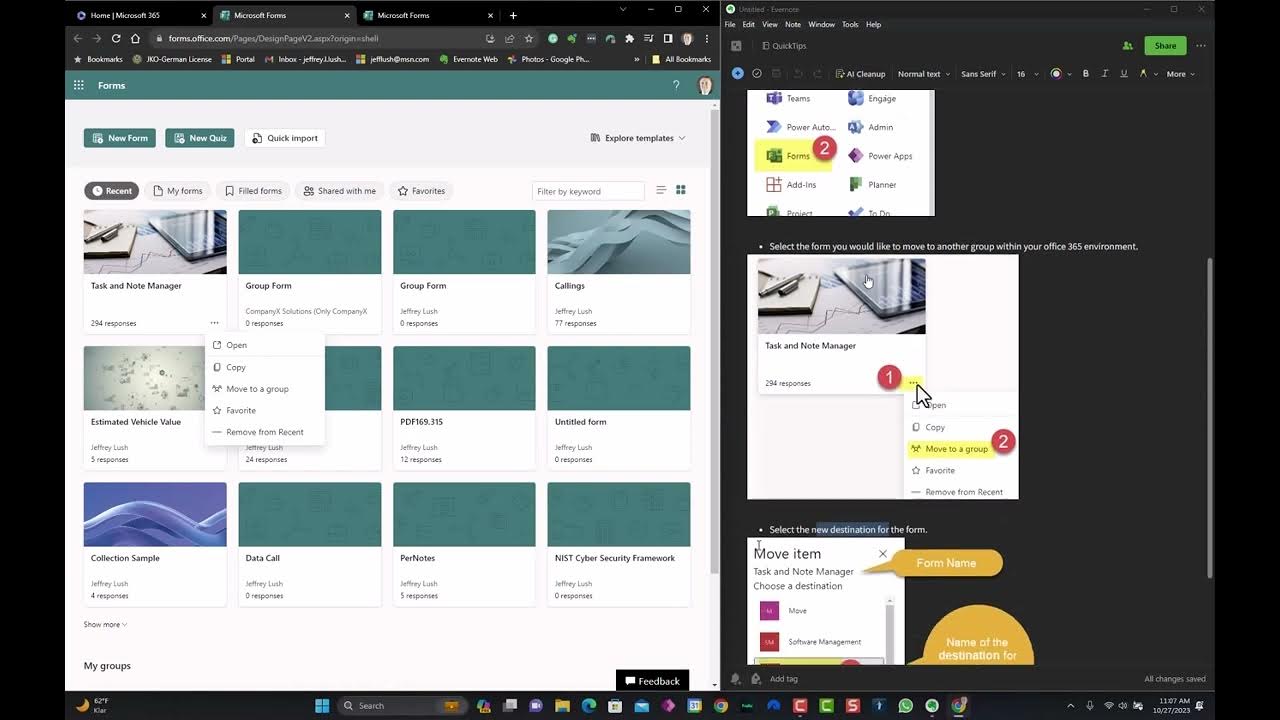Click the New Form button
Viewport: 1280px width, 720px height.
click(x=120, y=138)
